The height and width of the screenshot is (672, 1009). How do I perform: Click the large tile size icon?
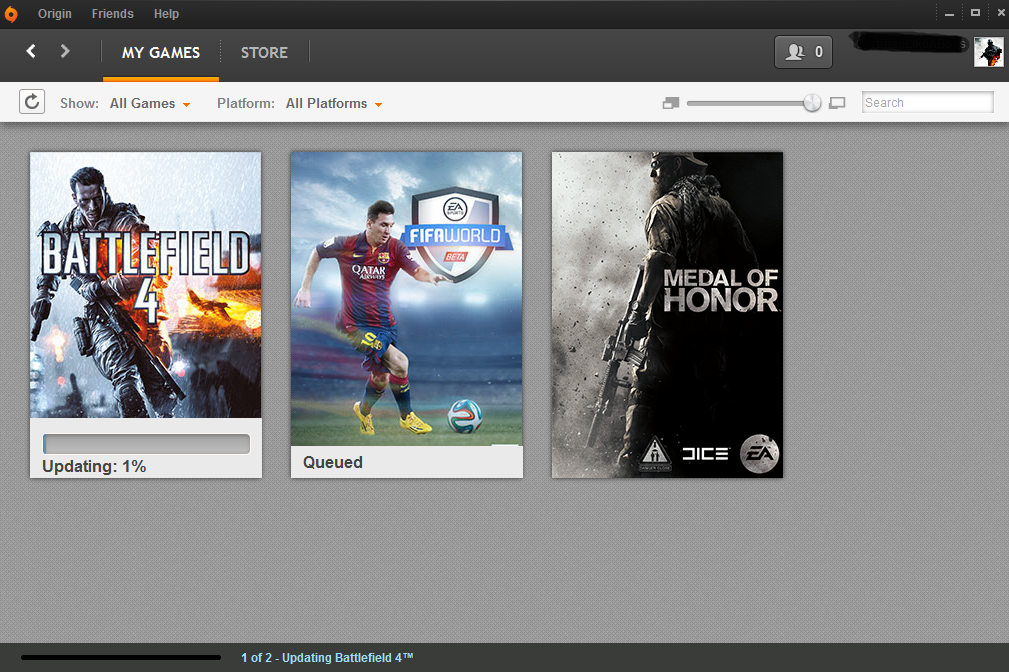click(837, 103)
